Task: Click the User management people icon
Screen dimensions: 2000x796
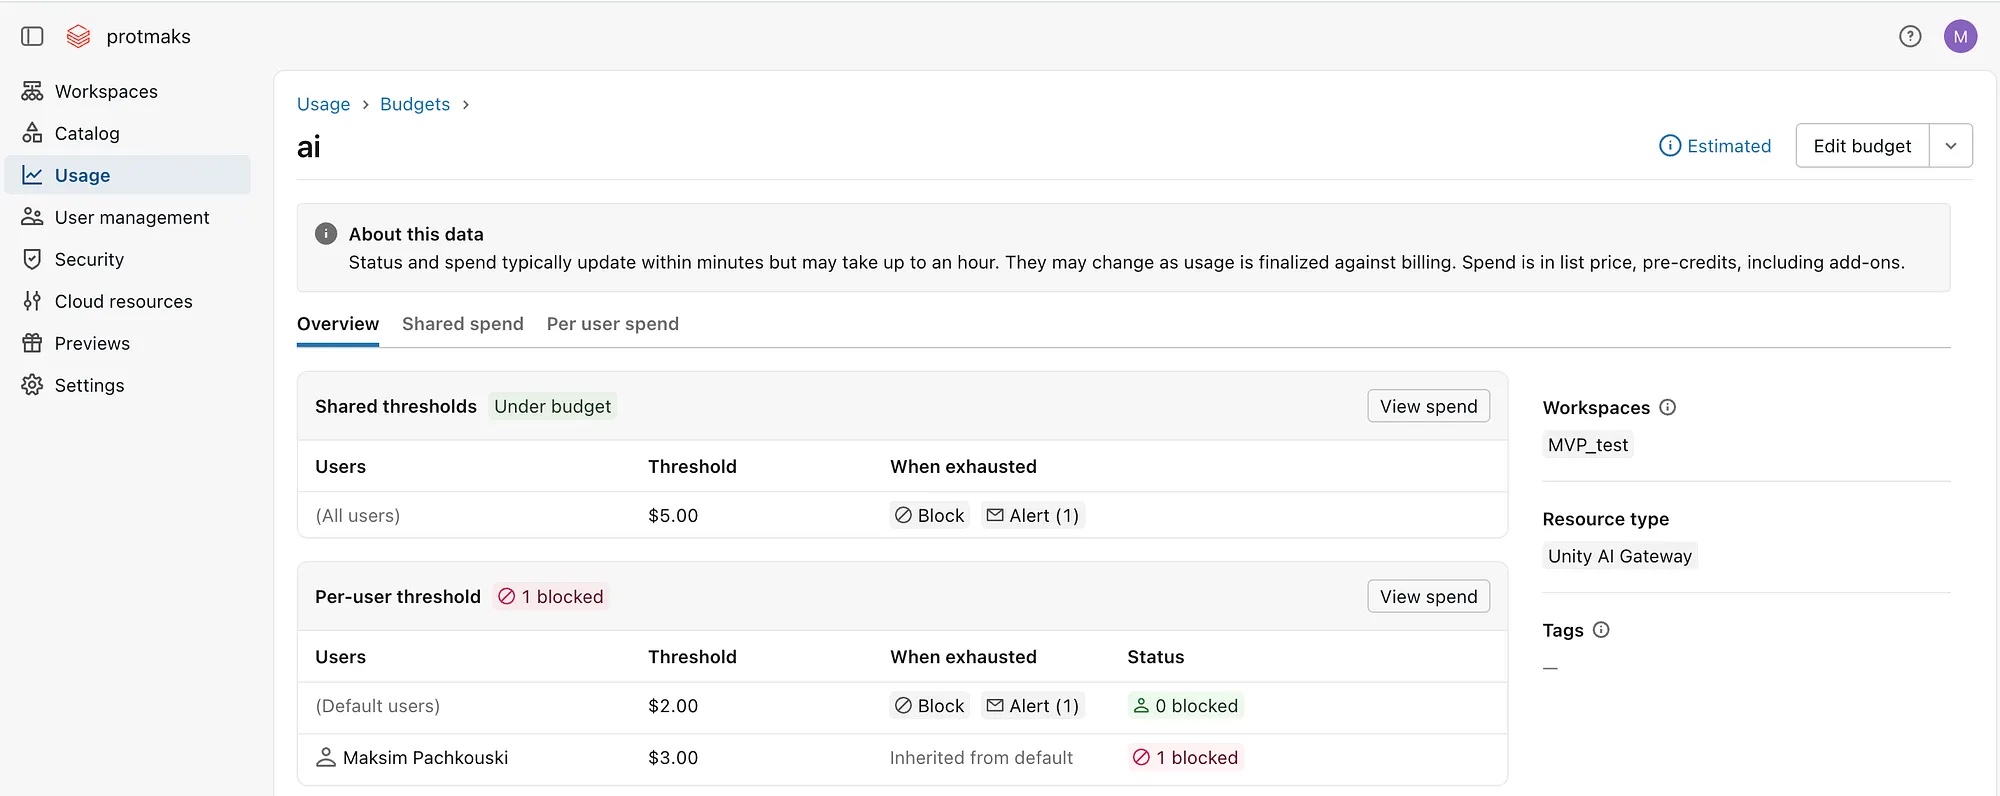Action: pyautogui.click(x=32, y=217)
